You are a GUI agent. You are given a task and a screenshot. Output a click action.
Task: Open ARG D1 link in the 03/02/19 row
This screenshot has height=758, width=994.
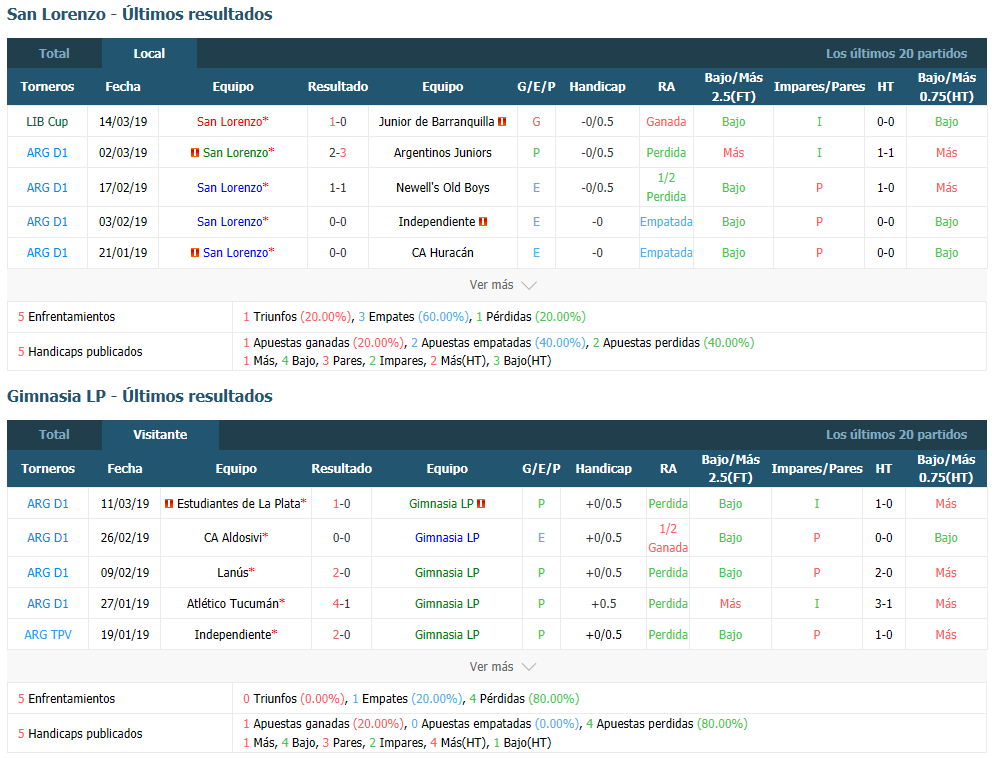coord(47,222)
